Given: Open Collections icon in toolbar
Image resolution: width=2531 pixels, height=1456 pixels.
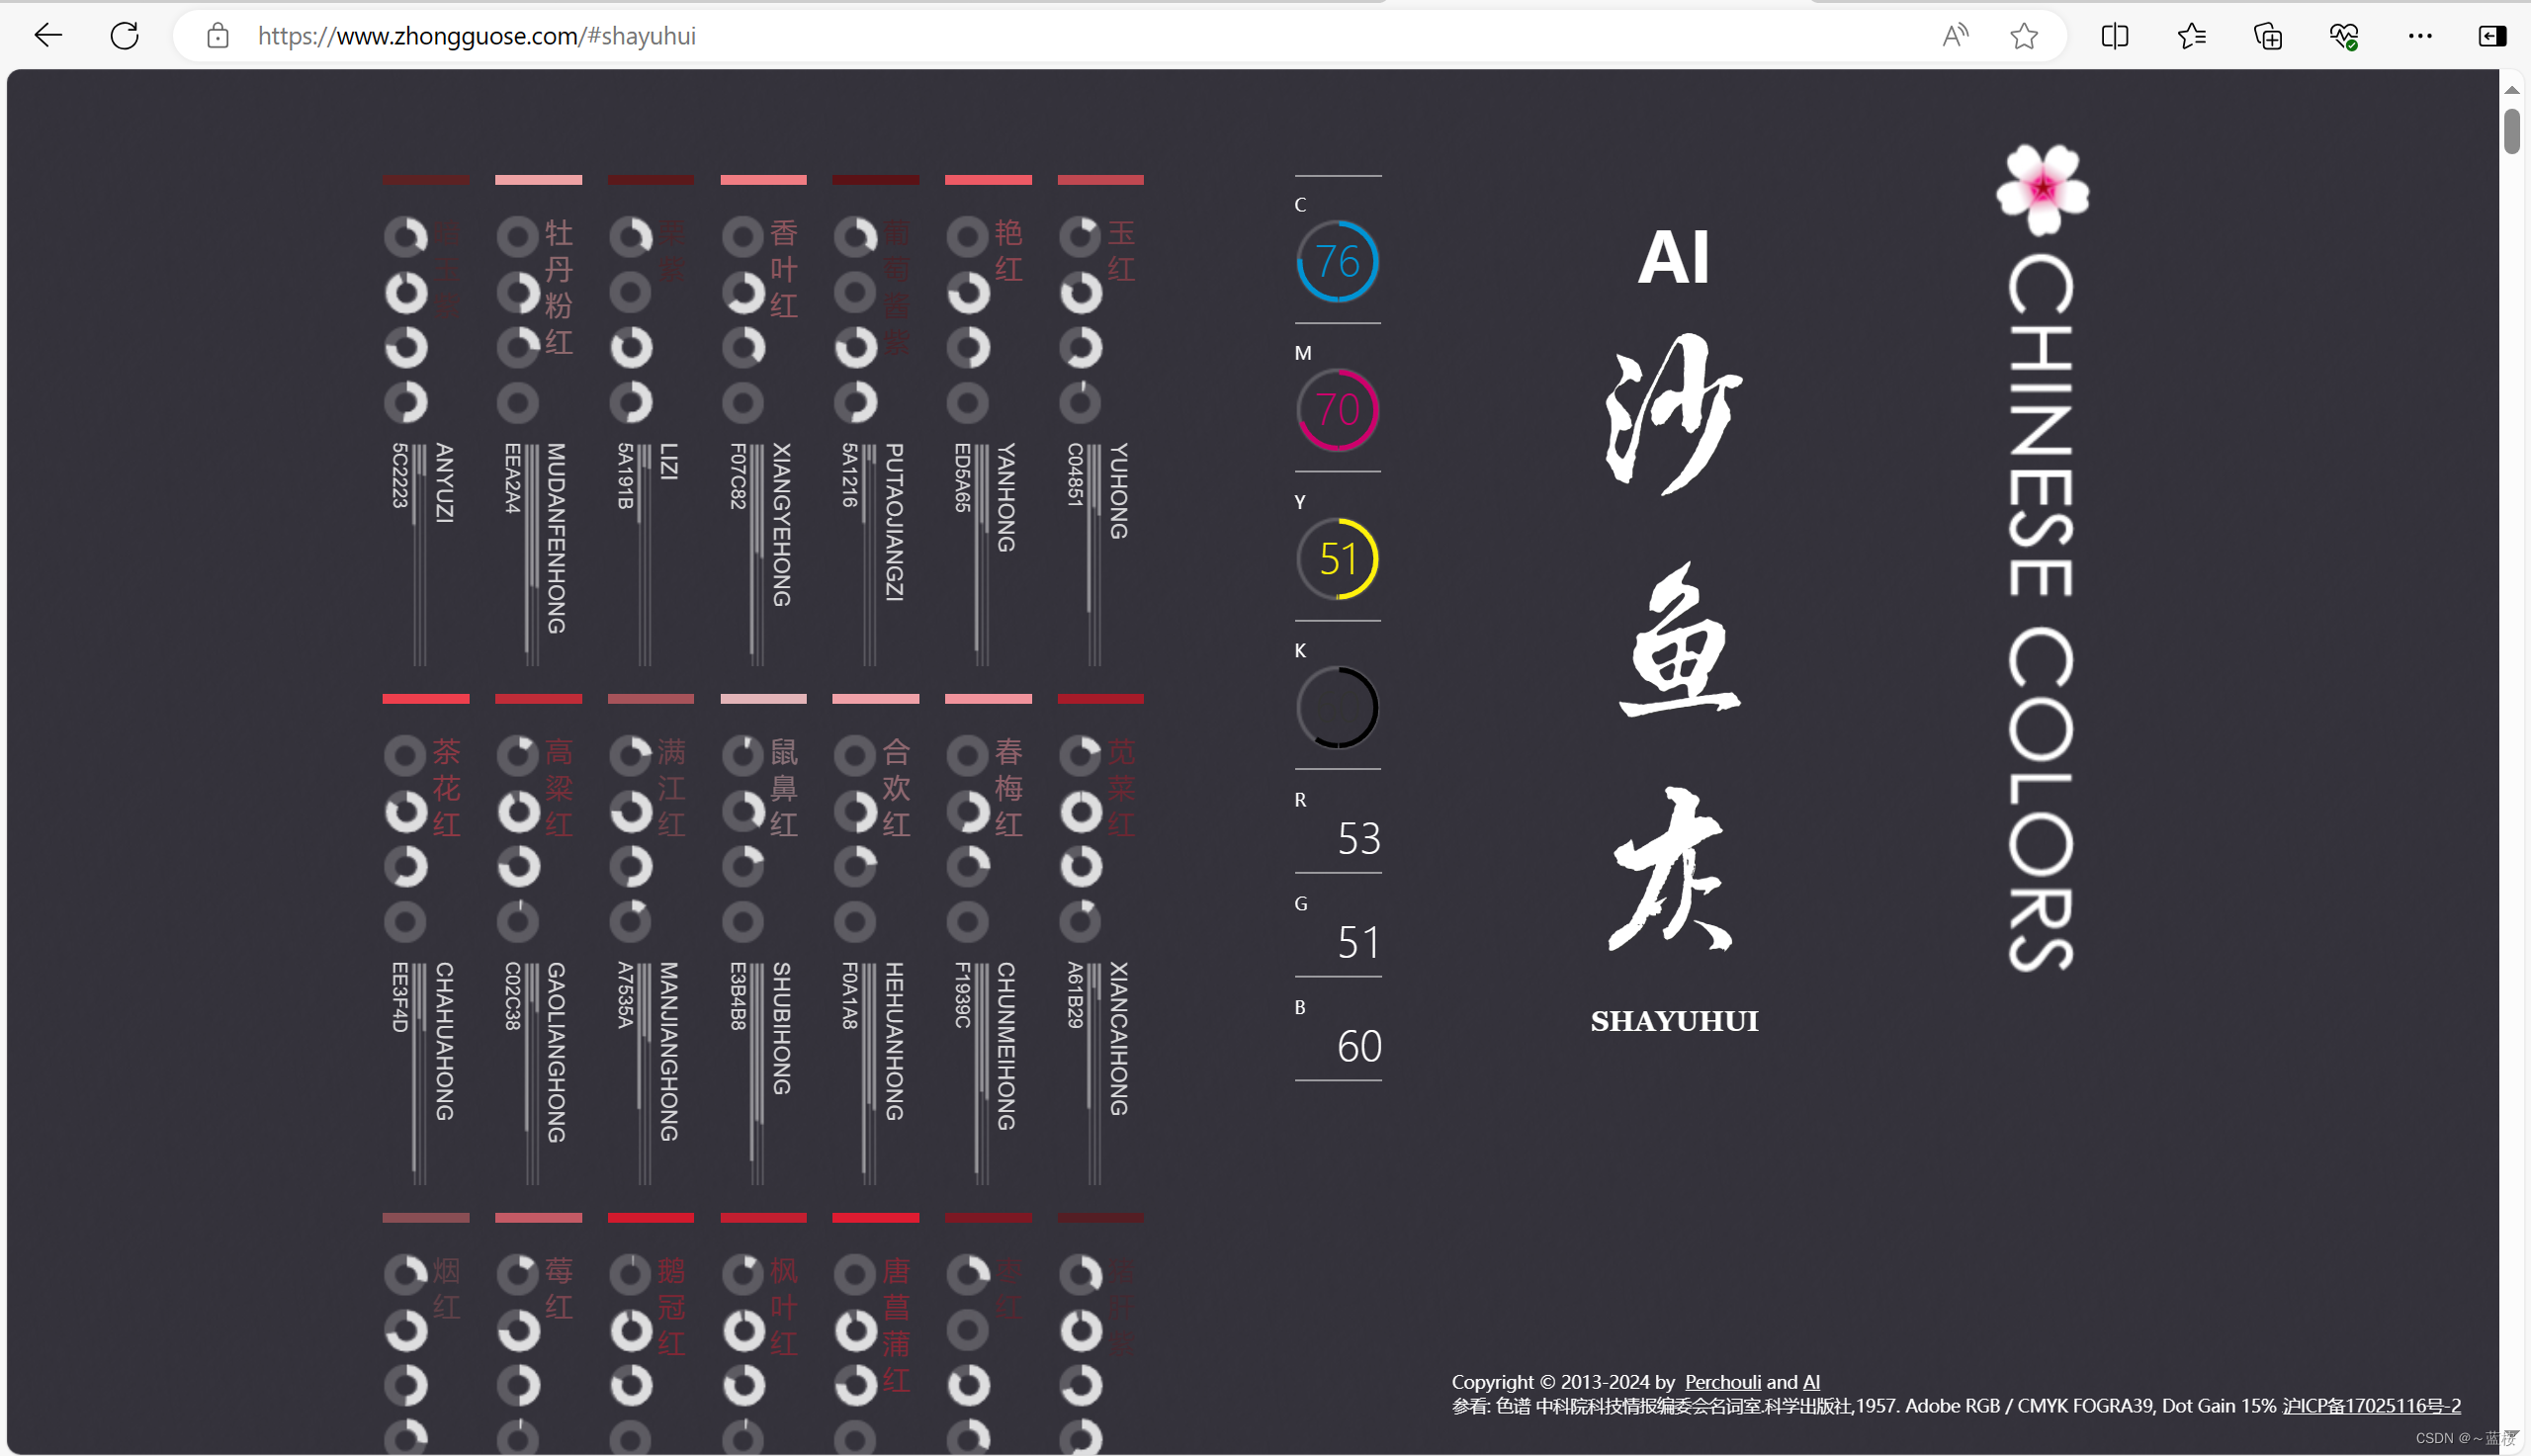Looking at the screenshot, I should (2267, 36).
